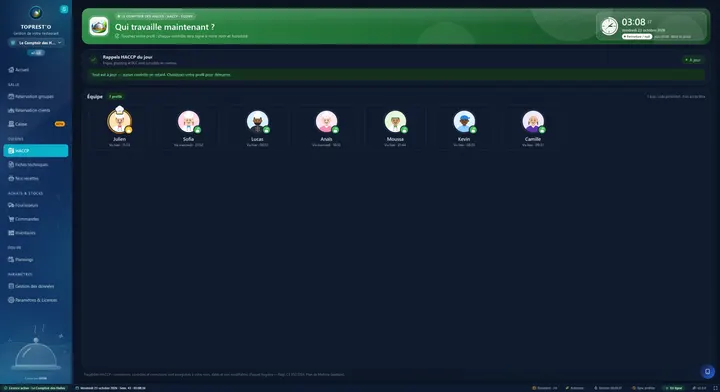This screenshot has height=392, width=720.
Task: Choose the Camille profile avatar
Action: [x=533, y=122]
